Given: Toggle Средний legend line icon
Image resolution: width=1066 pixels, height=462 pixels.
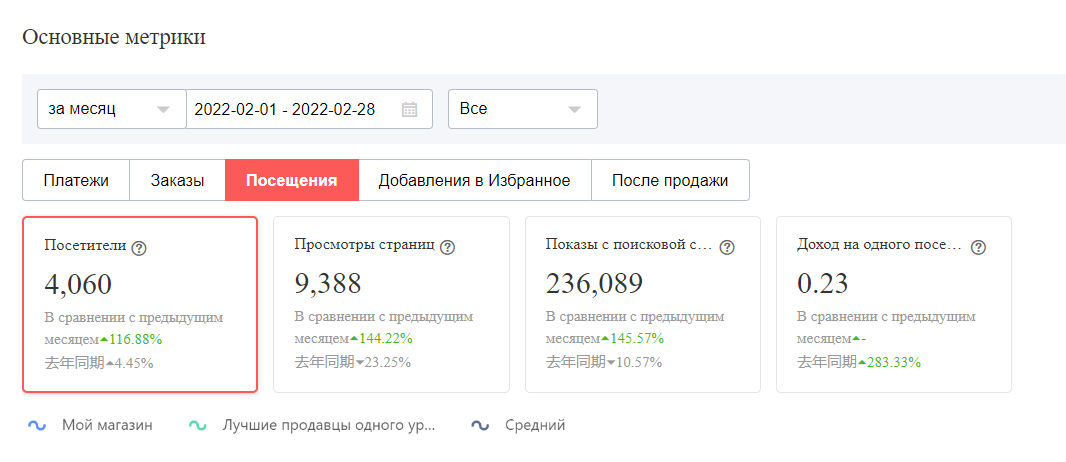Looking at the screenshot, I should coord(480,426).
